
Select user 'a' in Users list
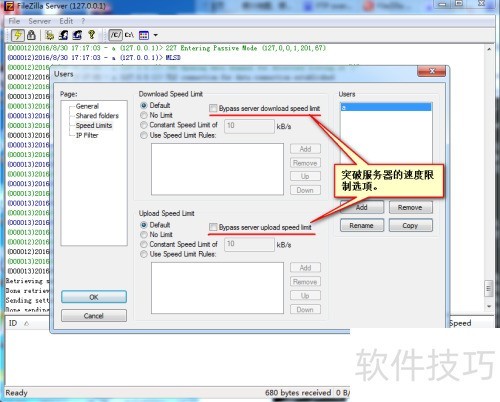click(386, 107)
